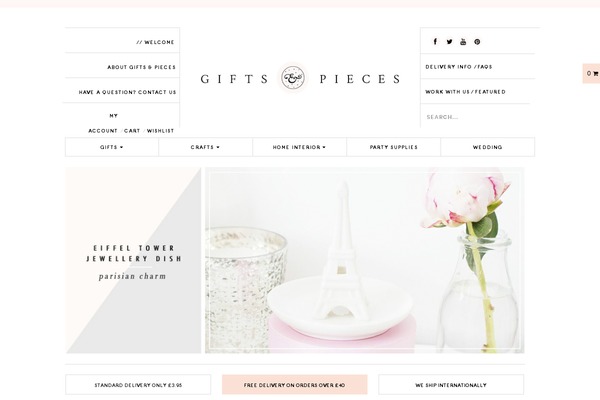Open the Wishlist link

[160, 131]
